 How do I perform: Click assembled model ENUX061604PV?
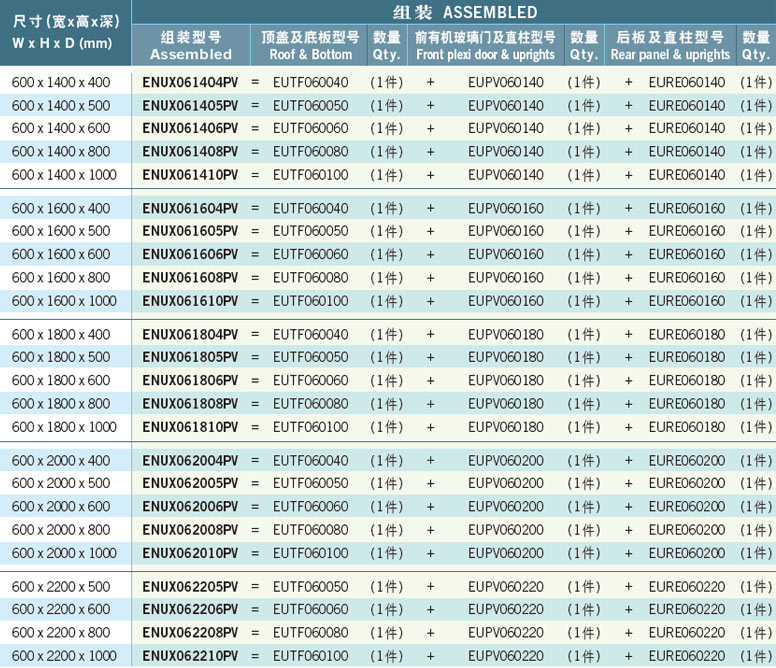[190, 208]
